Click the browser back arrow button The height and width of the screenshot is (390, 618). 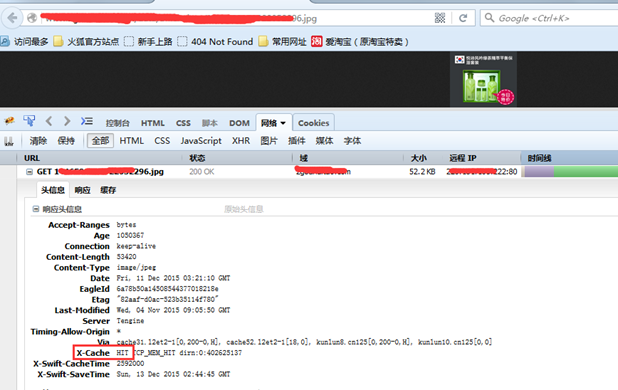[x=13, y=18]
